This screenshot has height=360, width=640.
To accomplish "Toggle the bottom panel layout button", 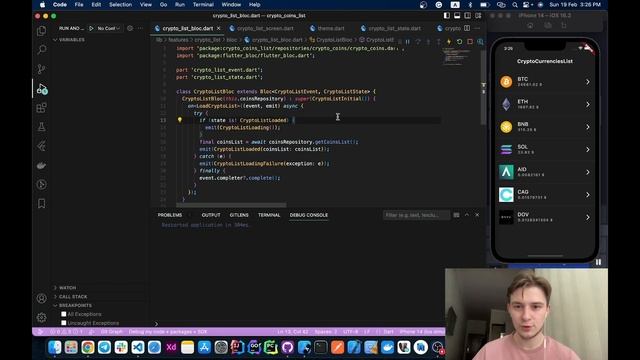I will tap(457, 16).
